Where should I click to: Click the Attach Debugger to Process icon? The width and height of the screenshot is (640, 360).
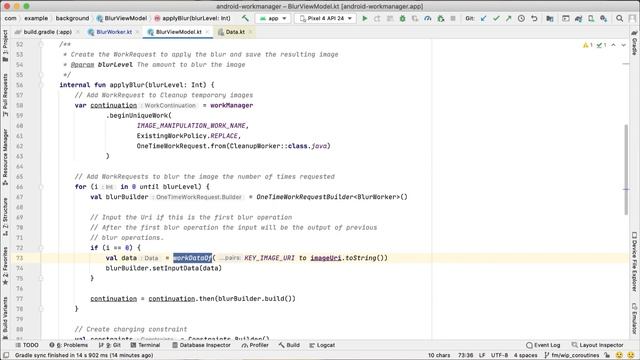click(x=440, y=18)
